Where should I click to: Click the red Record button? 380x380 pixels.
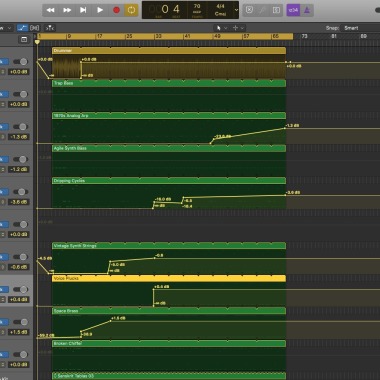(116, 10)
